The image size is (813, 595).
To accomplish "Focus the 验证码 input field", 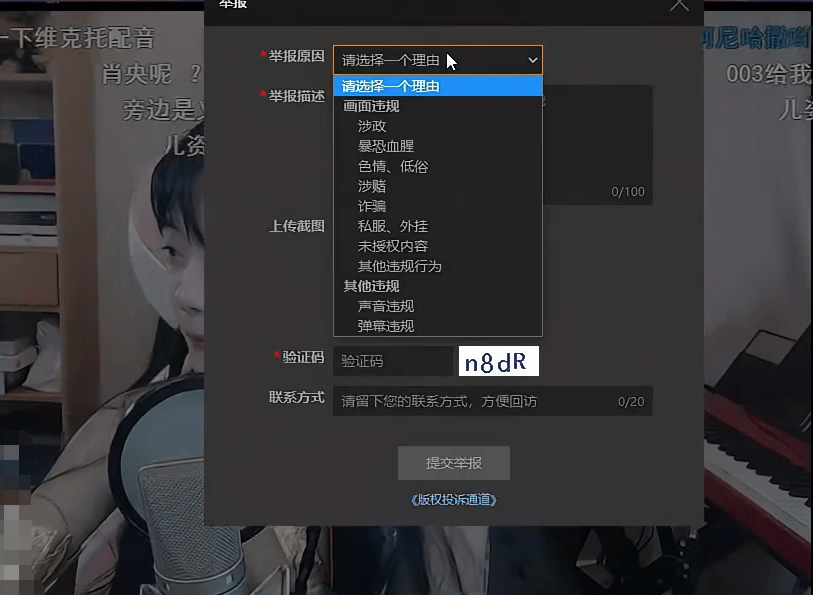I will 393,361.
